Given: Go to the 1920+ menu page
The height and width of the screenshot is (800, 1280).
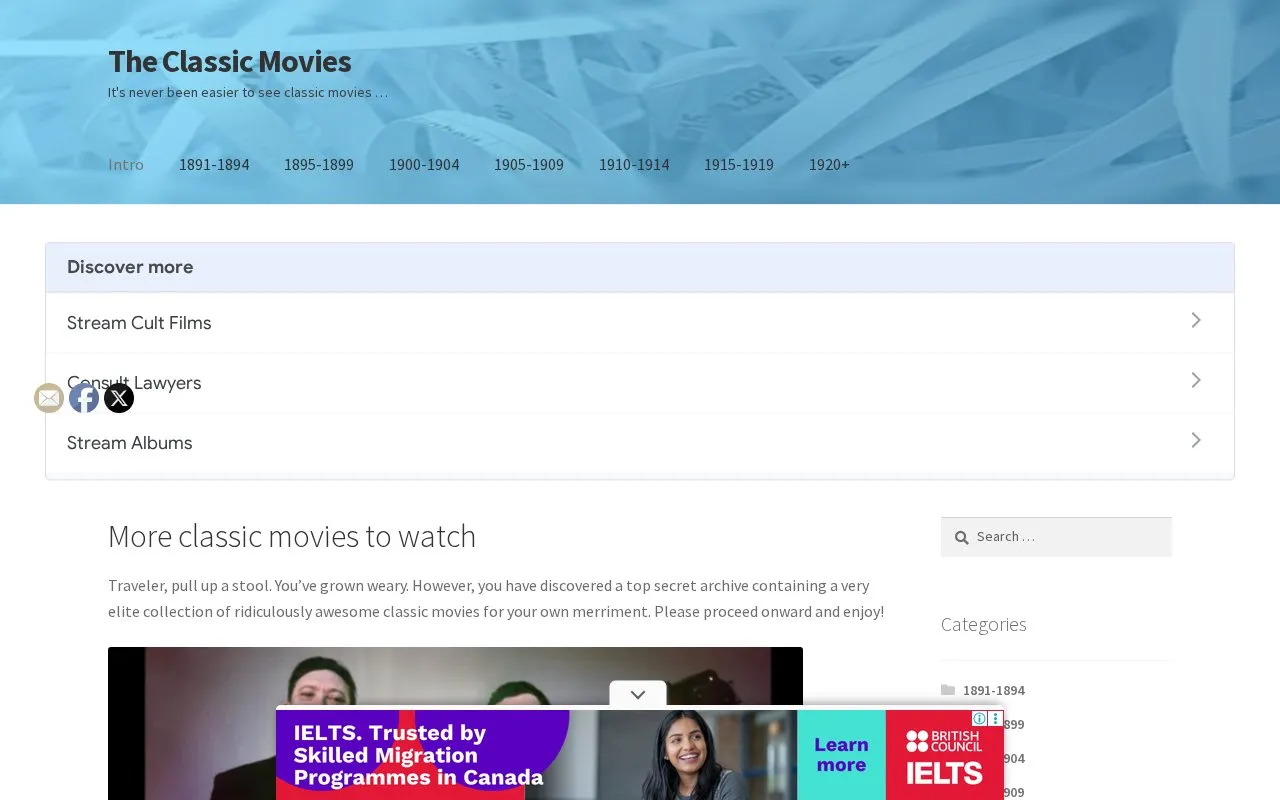Looking at the screenshot, I should 829,165.
